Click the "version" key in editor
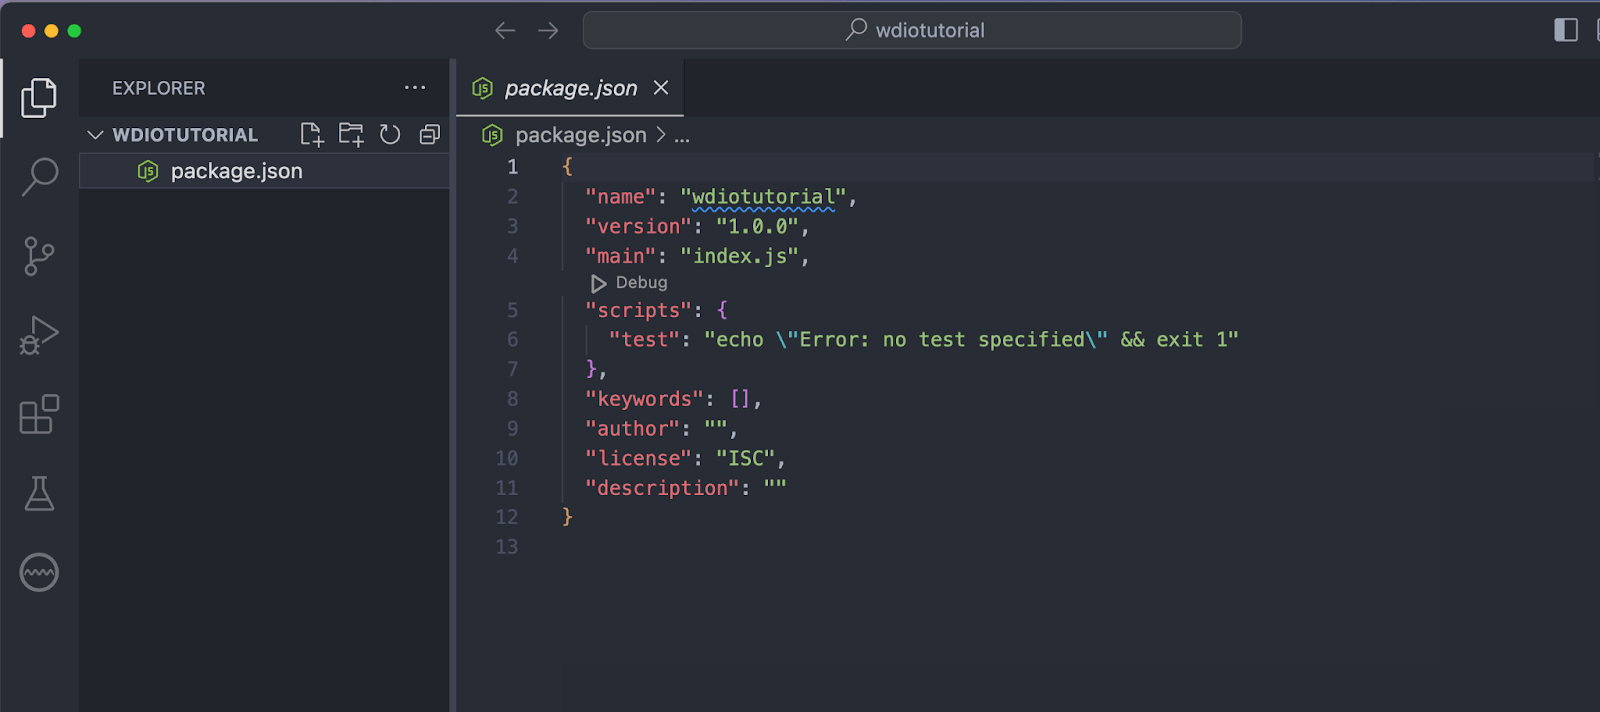 [x=639, y=227]
